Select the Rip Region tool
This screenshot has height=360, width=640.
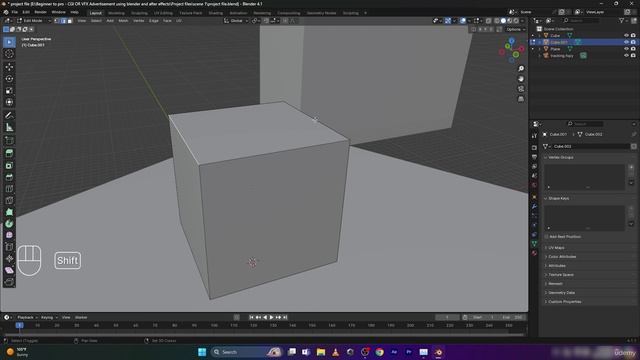pyautogui.click(x=9, y=282)
